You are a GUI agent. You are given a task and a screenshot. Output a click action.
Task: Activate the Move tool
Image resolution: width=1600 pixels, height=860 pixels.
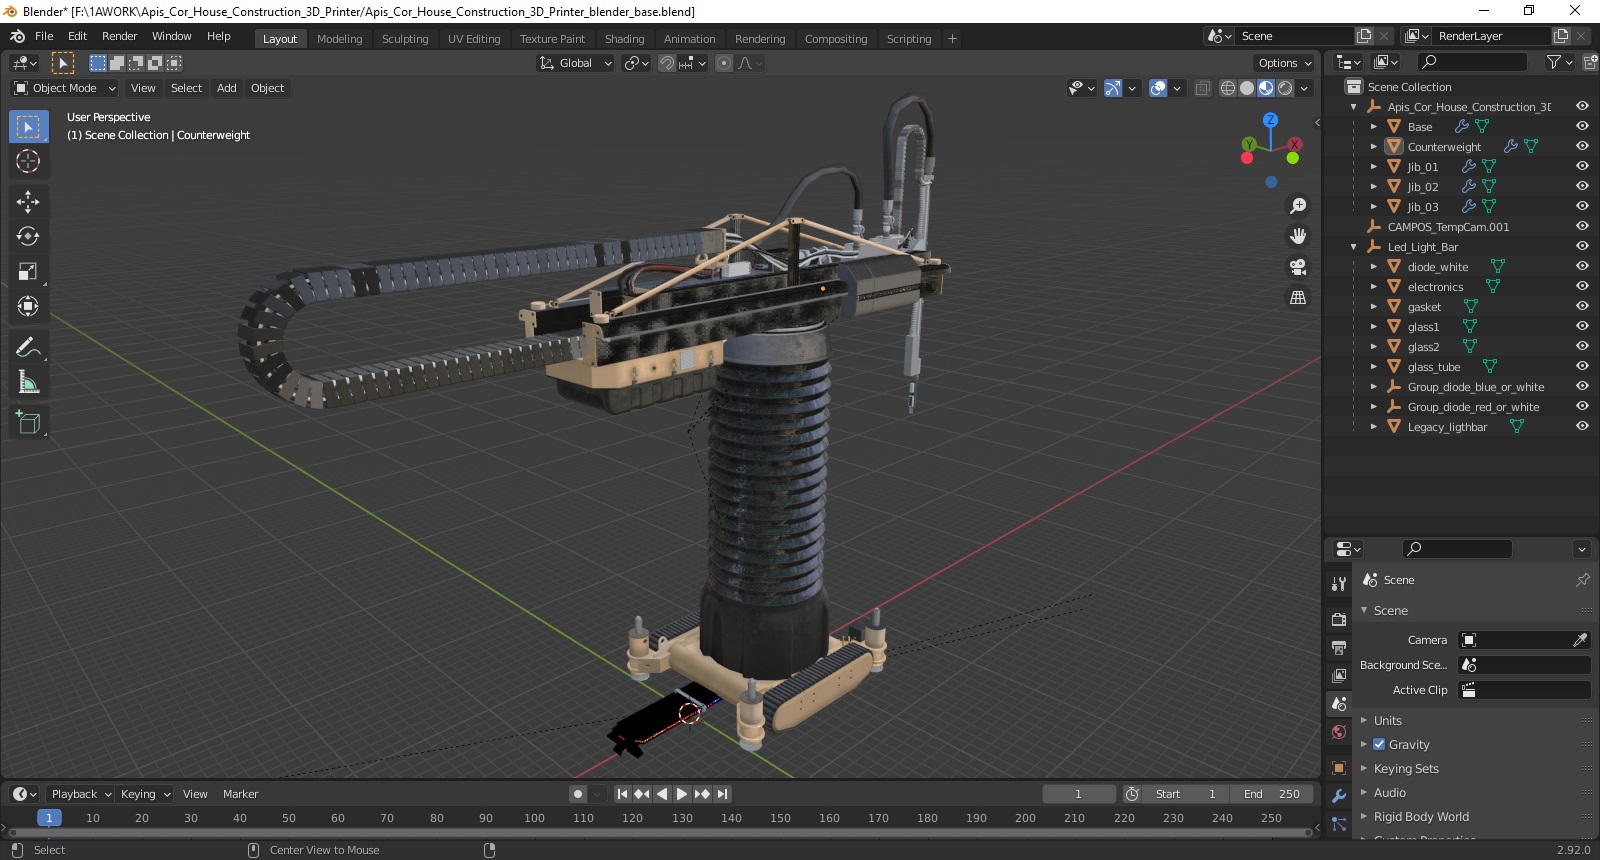click(28, 202)
